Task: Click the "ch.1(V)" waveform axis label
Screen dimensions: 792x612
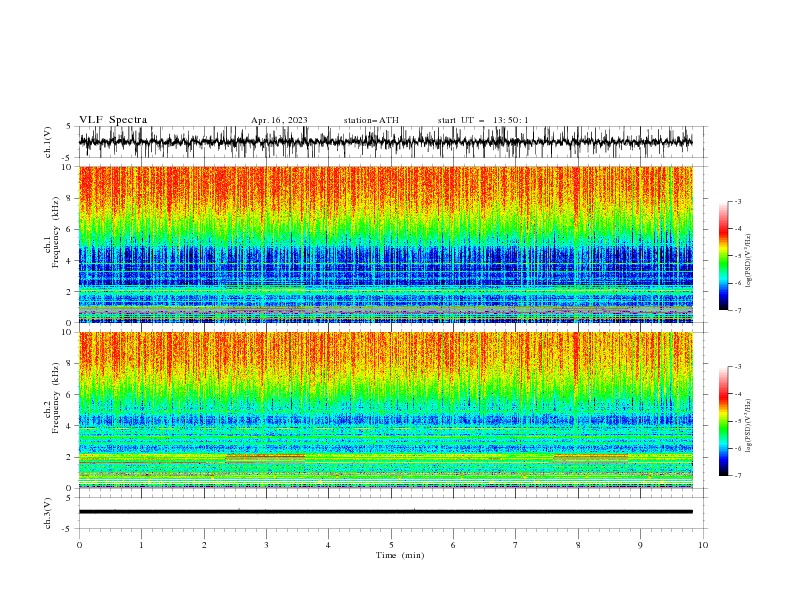Action: click(48, 142)
